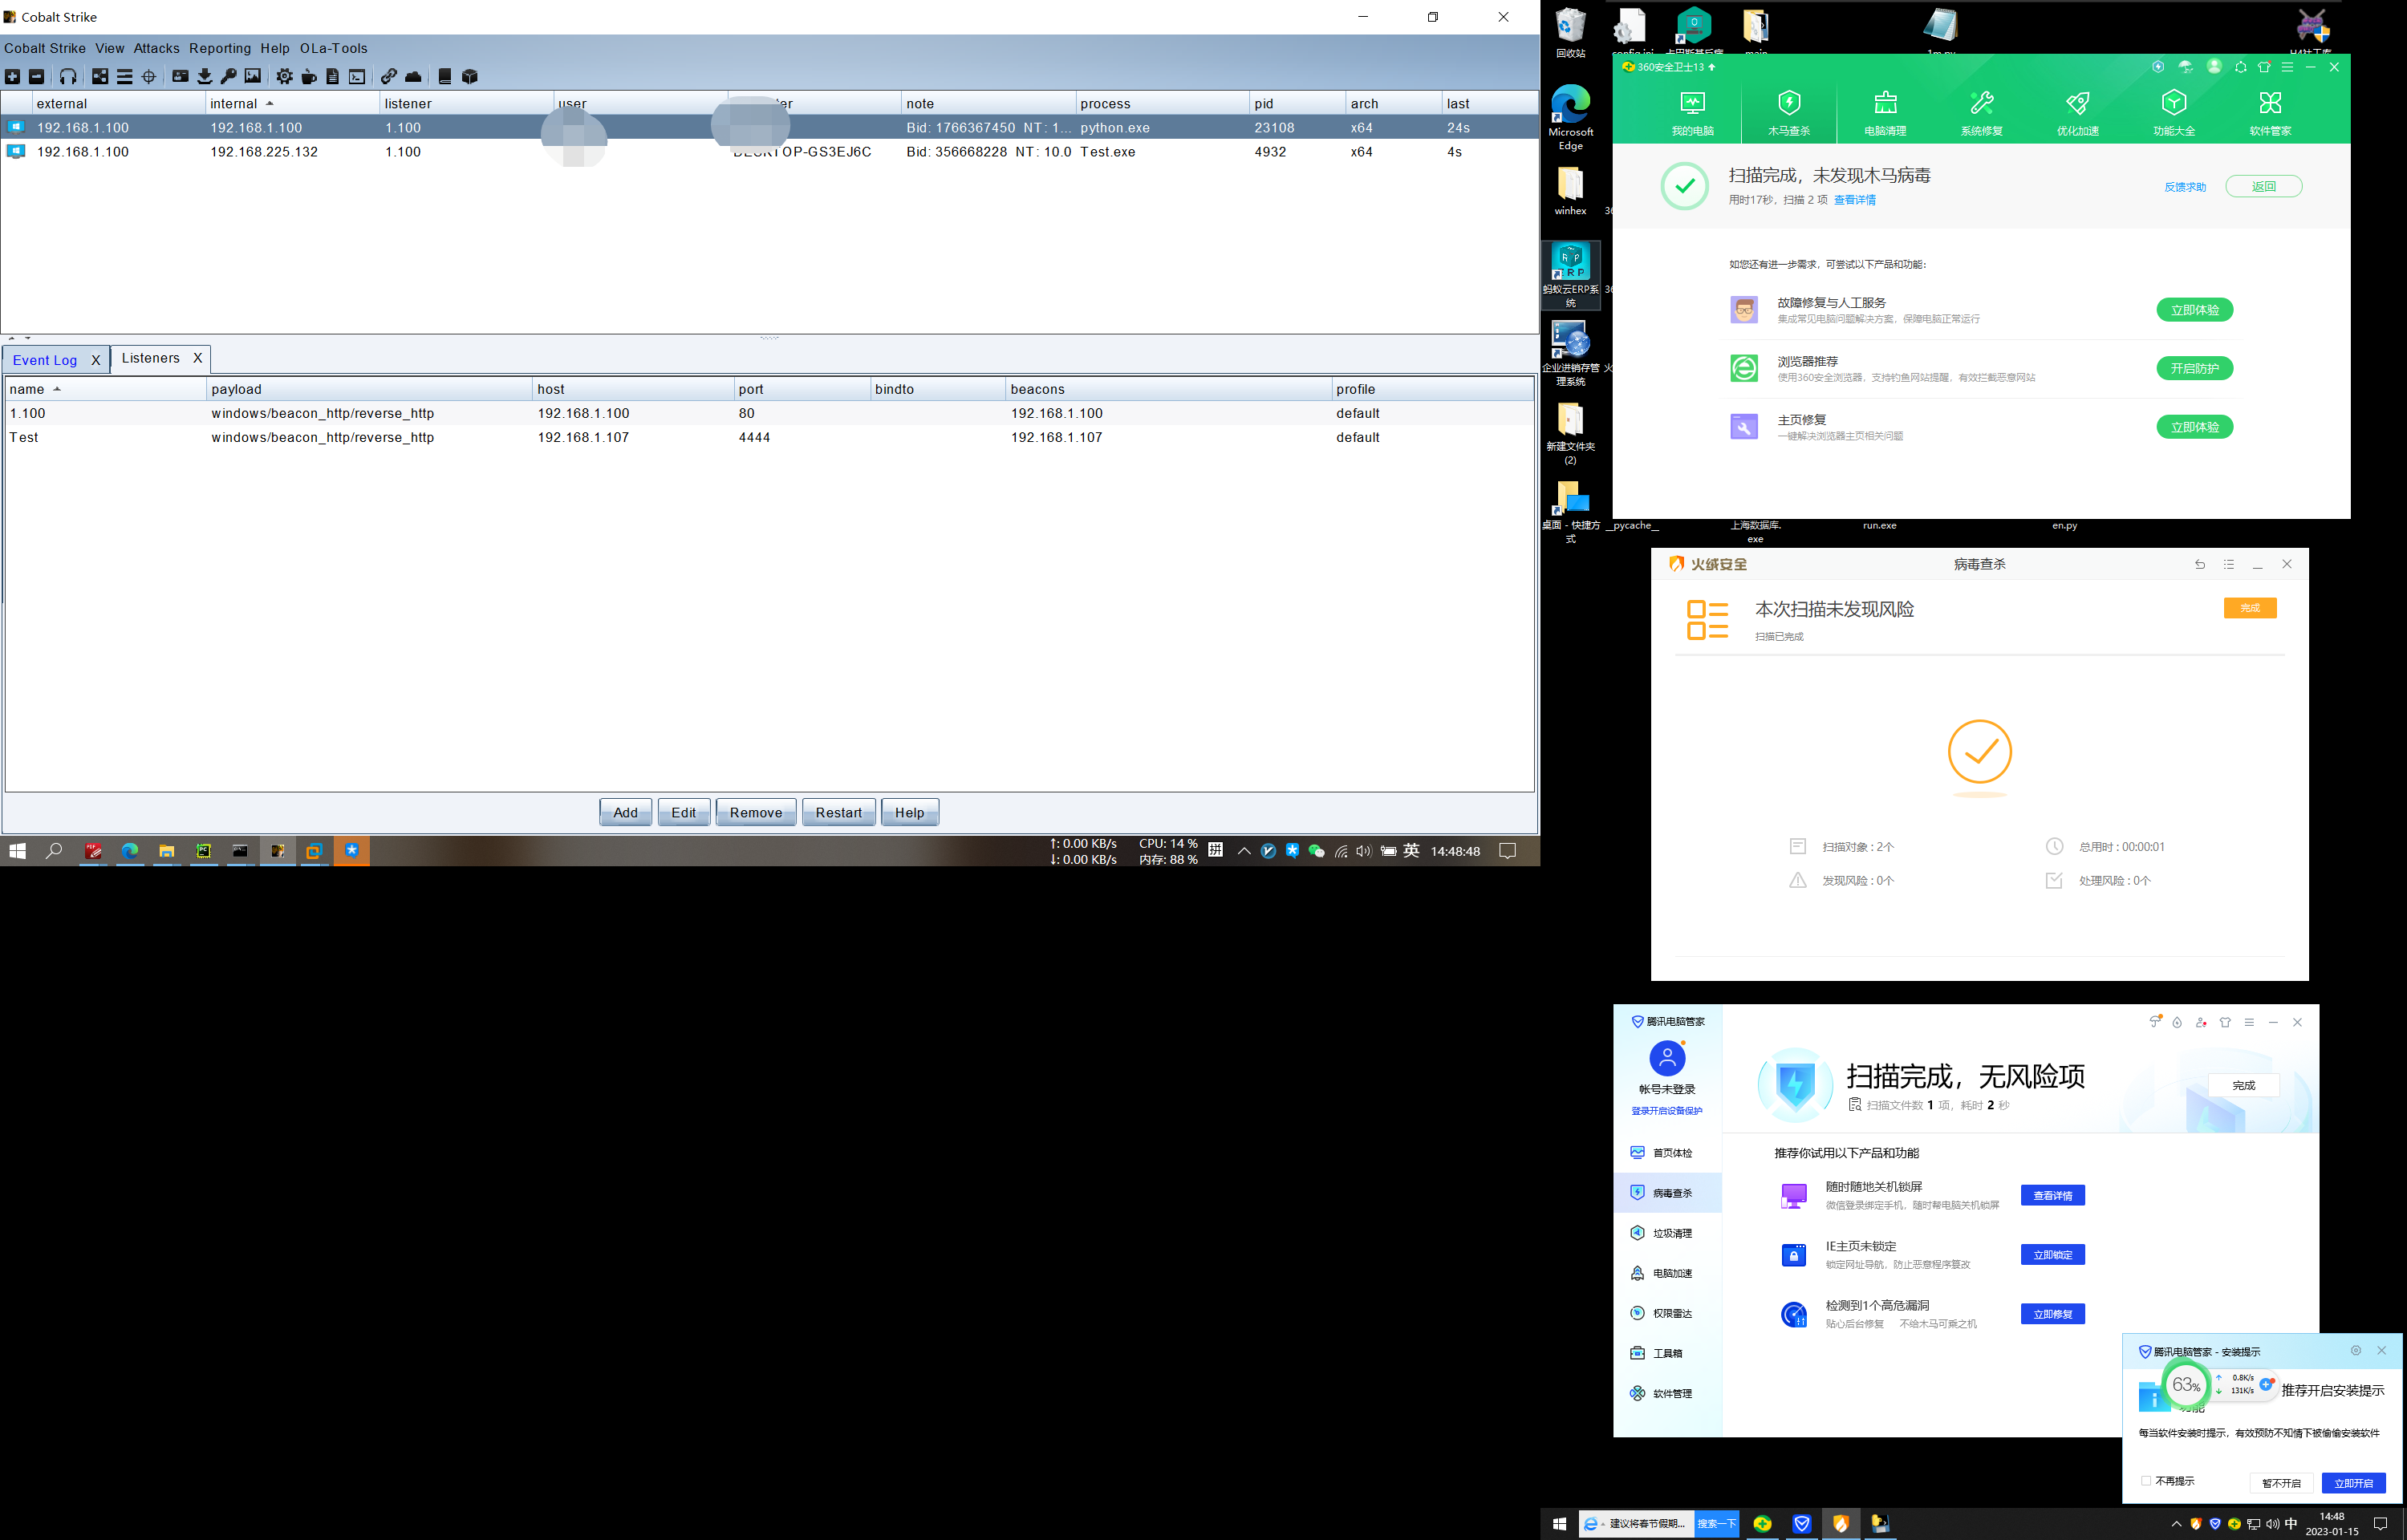Click the coffee cup toolbar icon
Image resolution: width=2407 pixels, height=1540 pixels.
(309, 76)
